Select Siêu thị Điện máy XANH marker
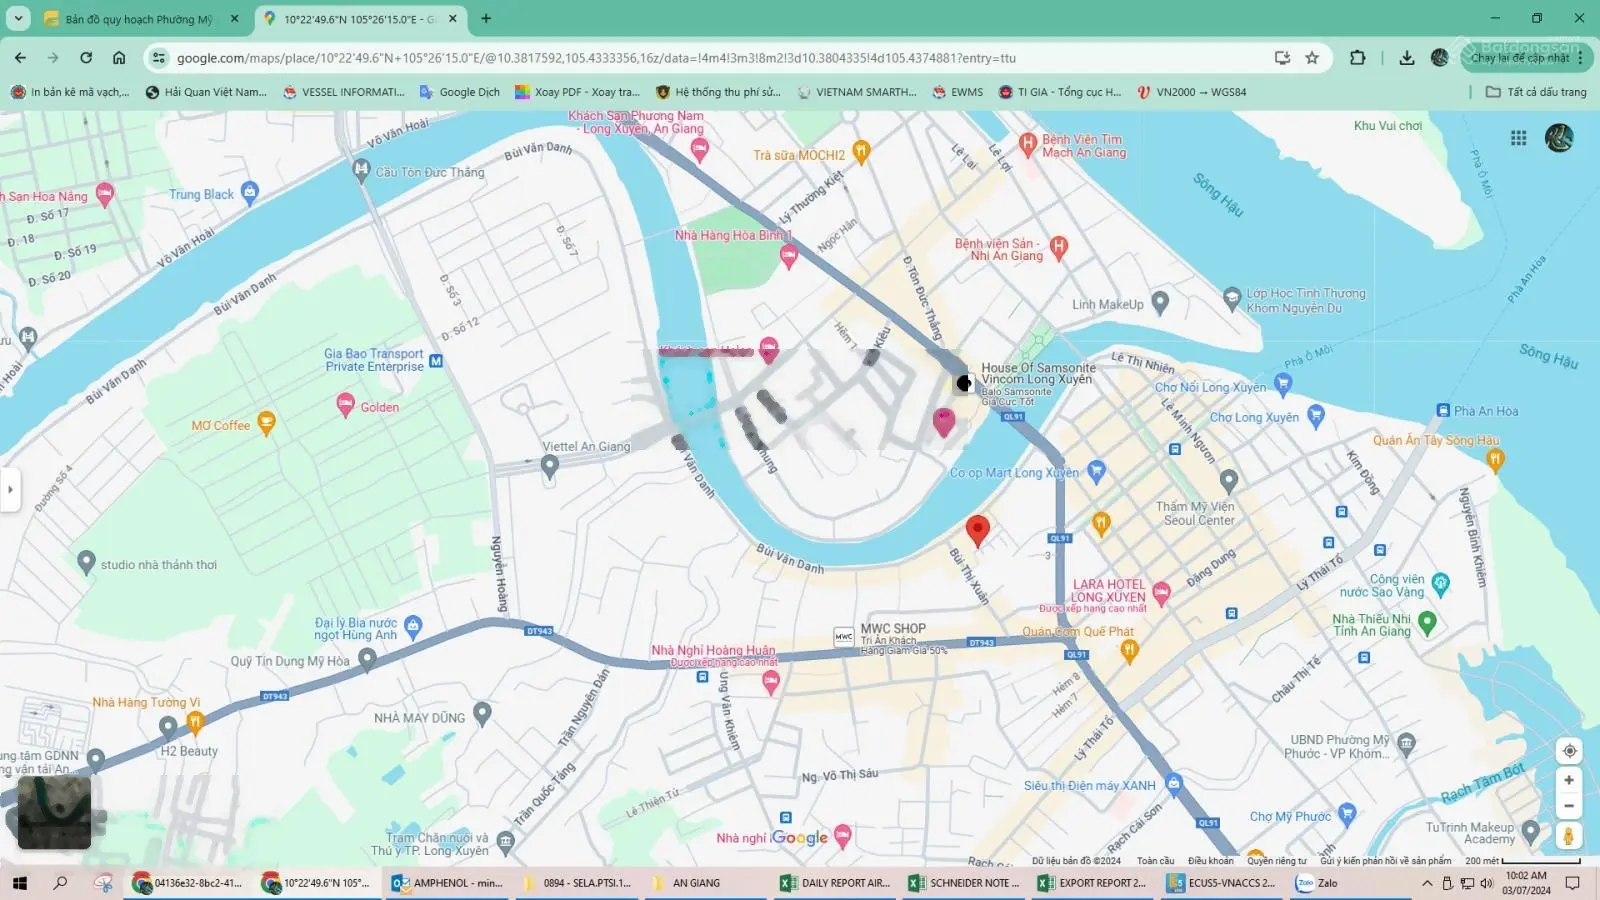The height and width of the screenshot is (900, 1600). 1173,783
